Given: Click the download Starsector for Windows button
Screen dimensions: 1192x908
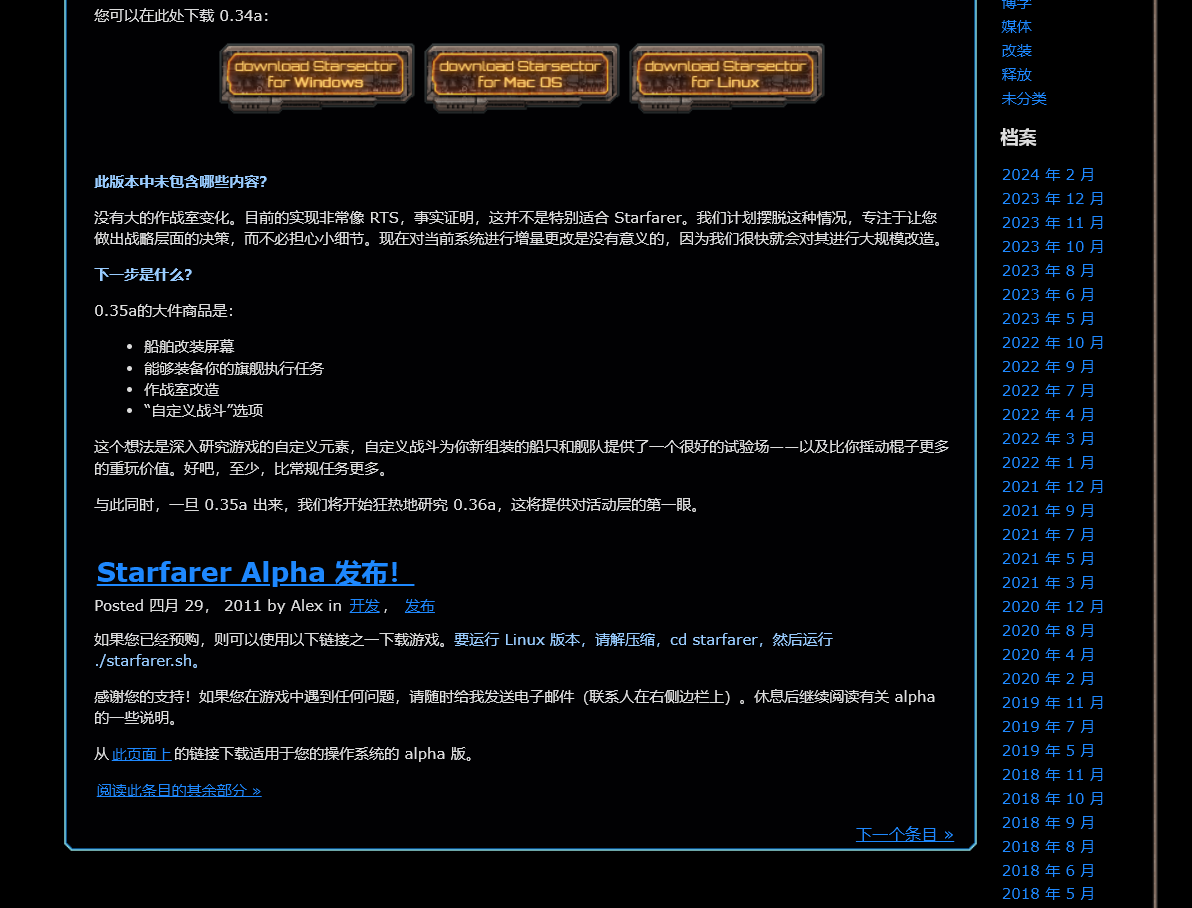Looking at the screenshot, I should 316,74.
